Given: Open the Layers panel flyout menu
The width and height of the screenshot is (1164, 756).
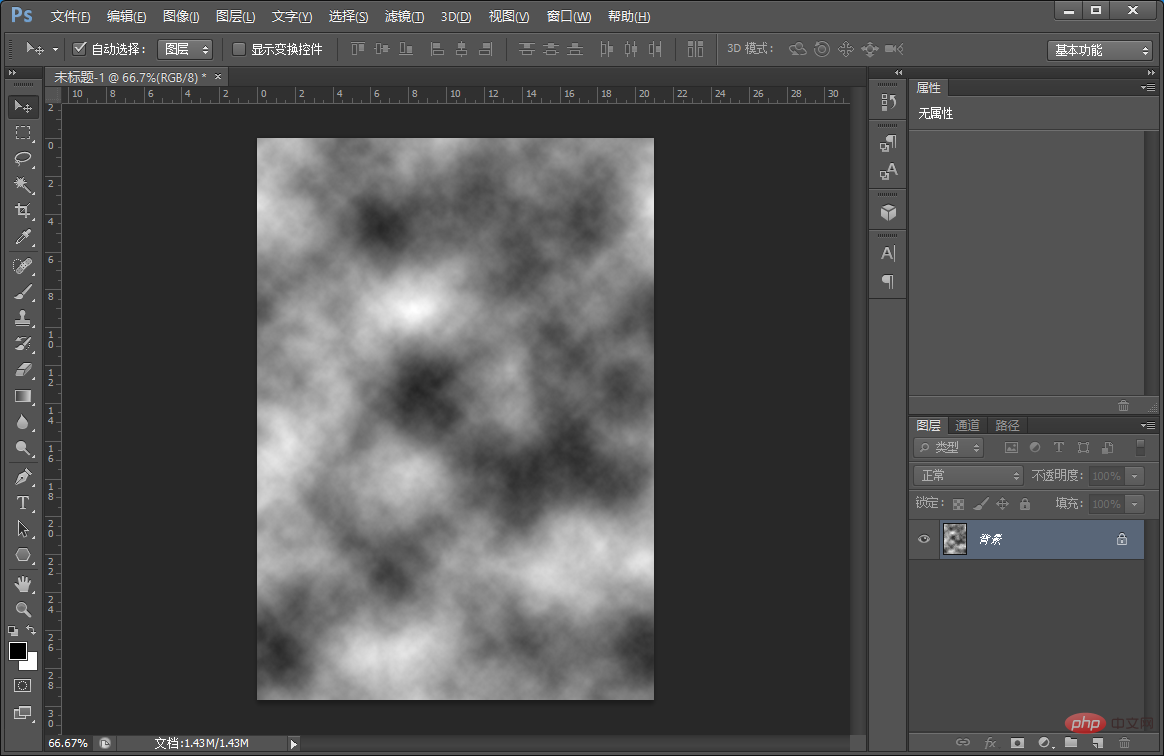Looking at the screenshot, I should click(x=1148, y=426).
